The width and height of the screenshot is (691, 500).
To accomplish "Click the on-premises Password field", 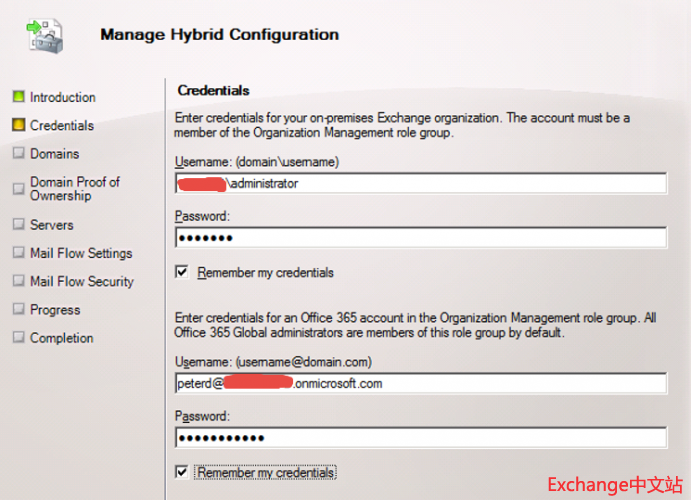I will 420,238.
